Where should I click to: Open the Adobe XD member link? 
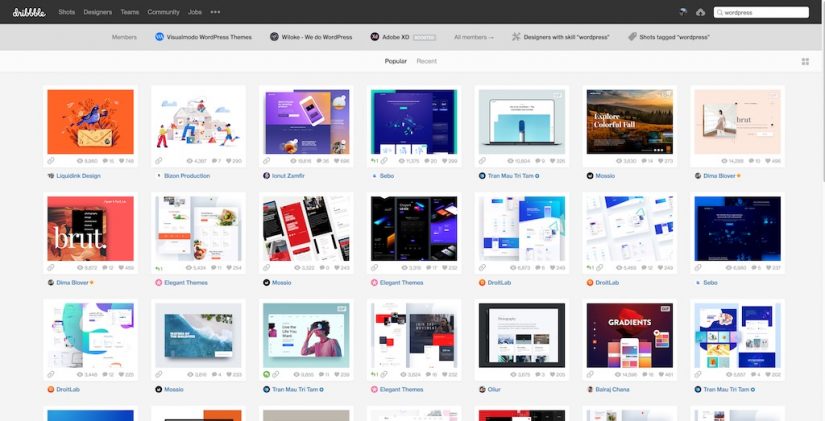395,37
